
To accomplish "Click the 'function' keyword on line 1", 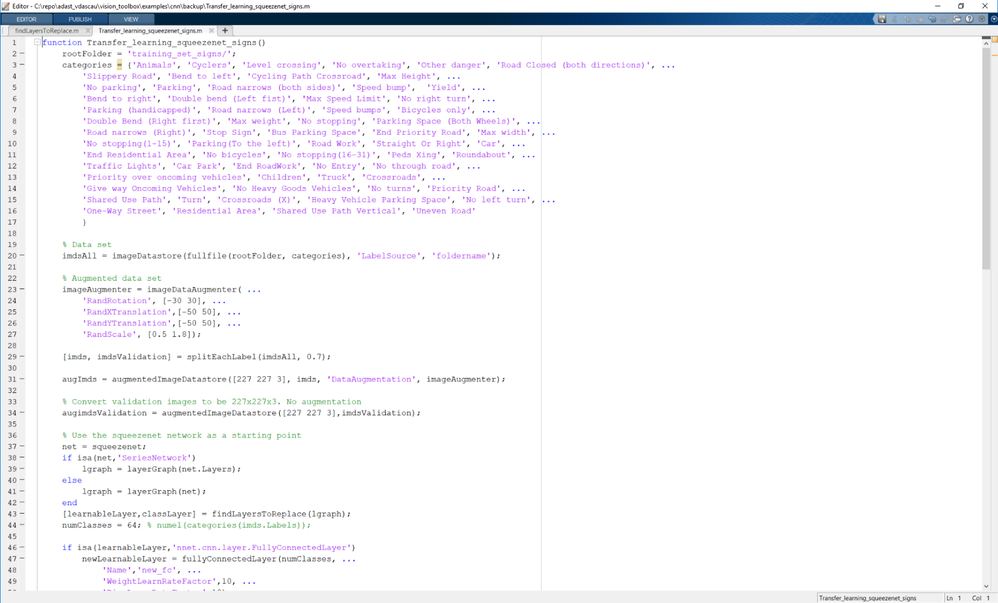I will coord(62,43).
